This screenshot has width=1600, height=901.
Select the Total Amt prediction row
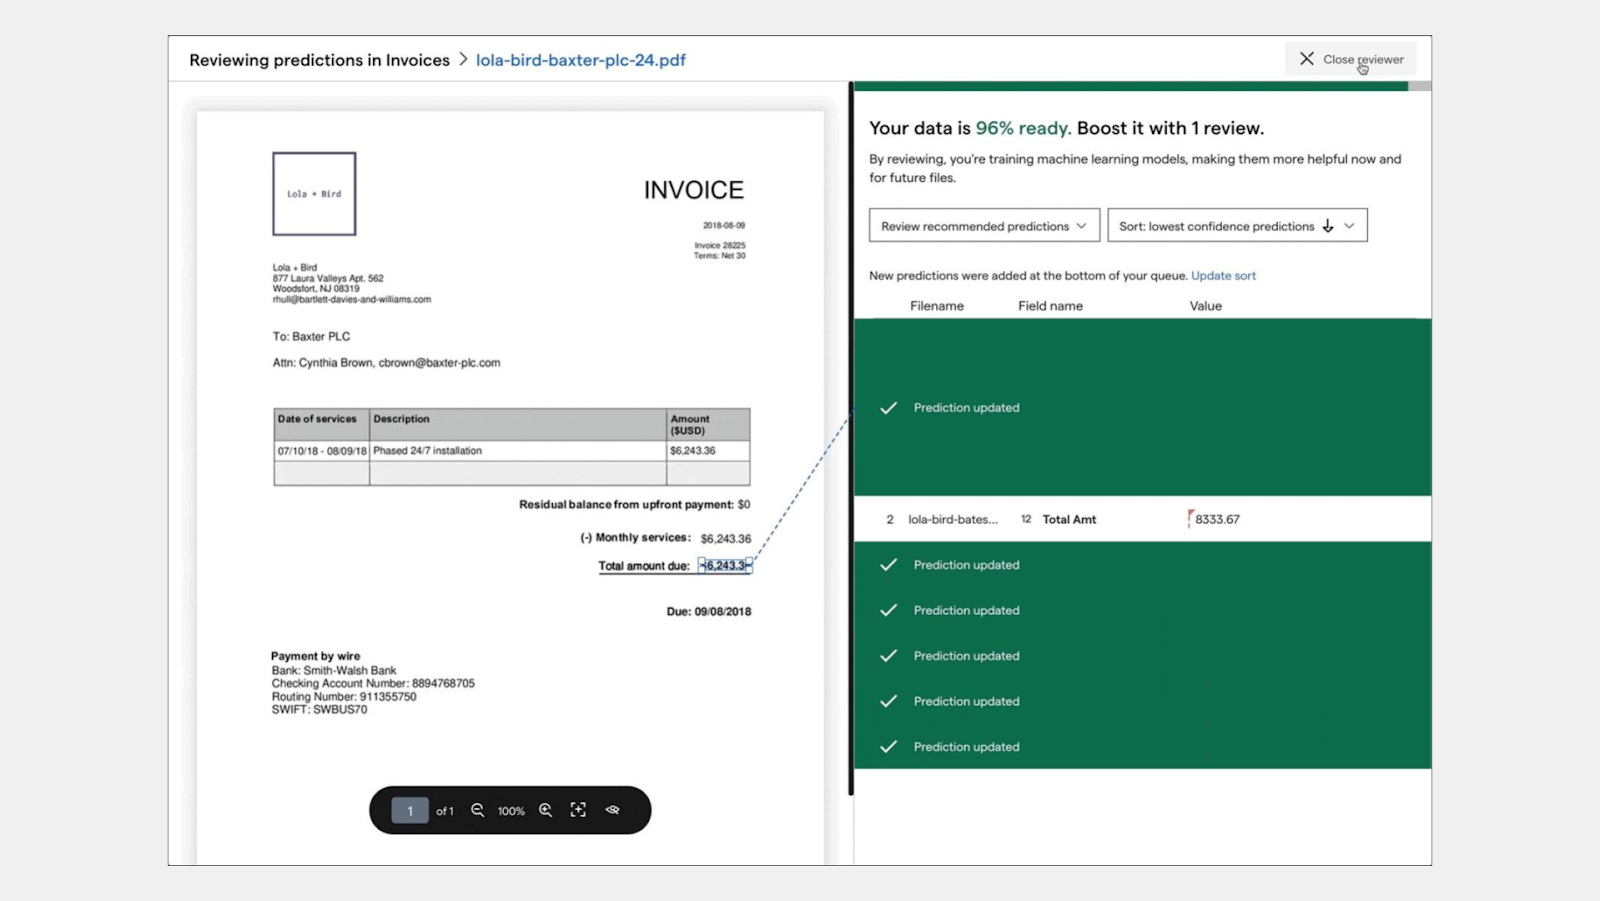[x=1142, y=519]
